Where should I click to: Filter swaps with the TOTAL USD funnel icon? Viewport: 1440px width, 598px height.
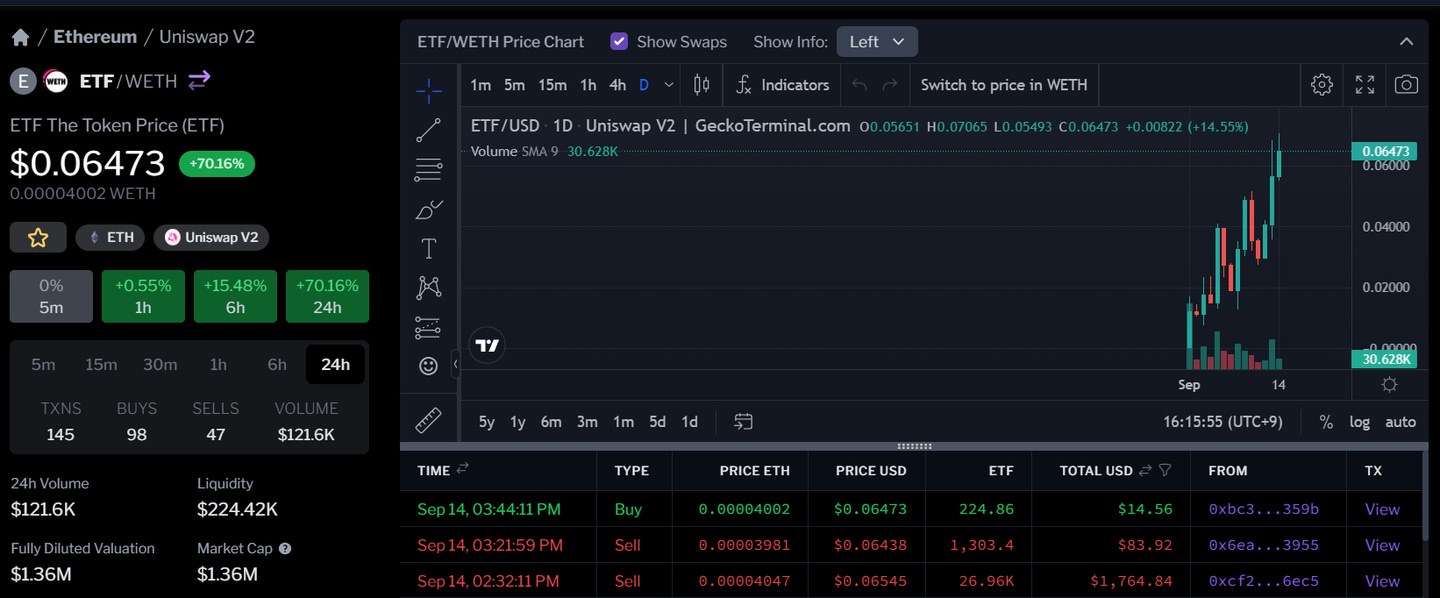coord(1165,470)
